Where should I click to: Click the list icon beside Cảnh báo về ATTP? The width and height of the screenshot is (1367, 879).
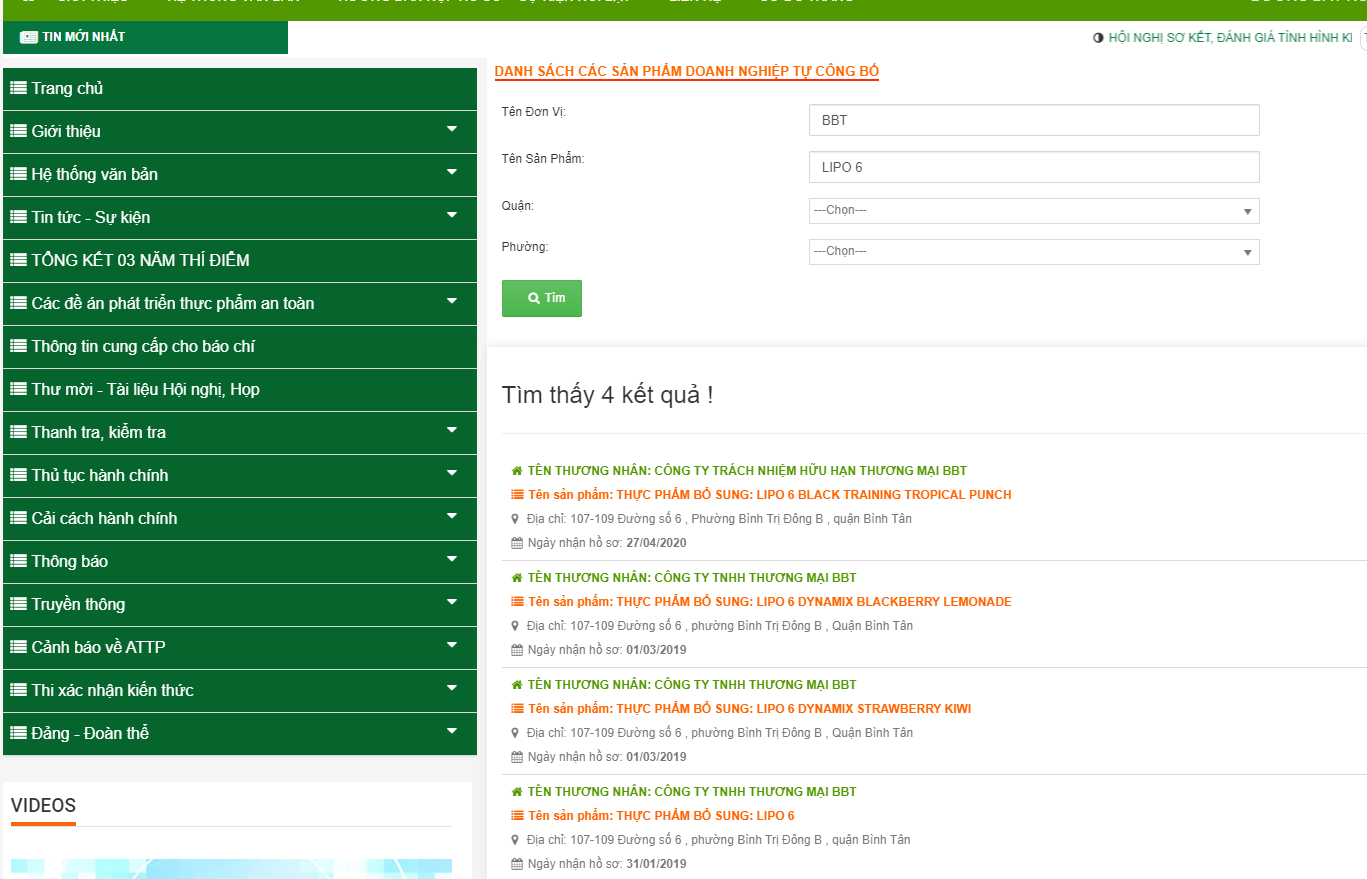pyautogui.click(x=18, y=647)
